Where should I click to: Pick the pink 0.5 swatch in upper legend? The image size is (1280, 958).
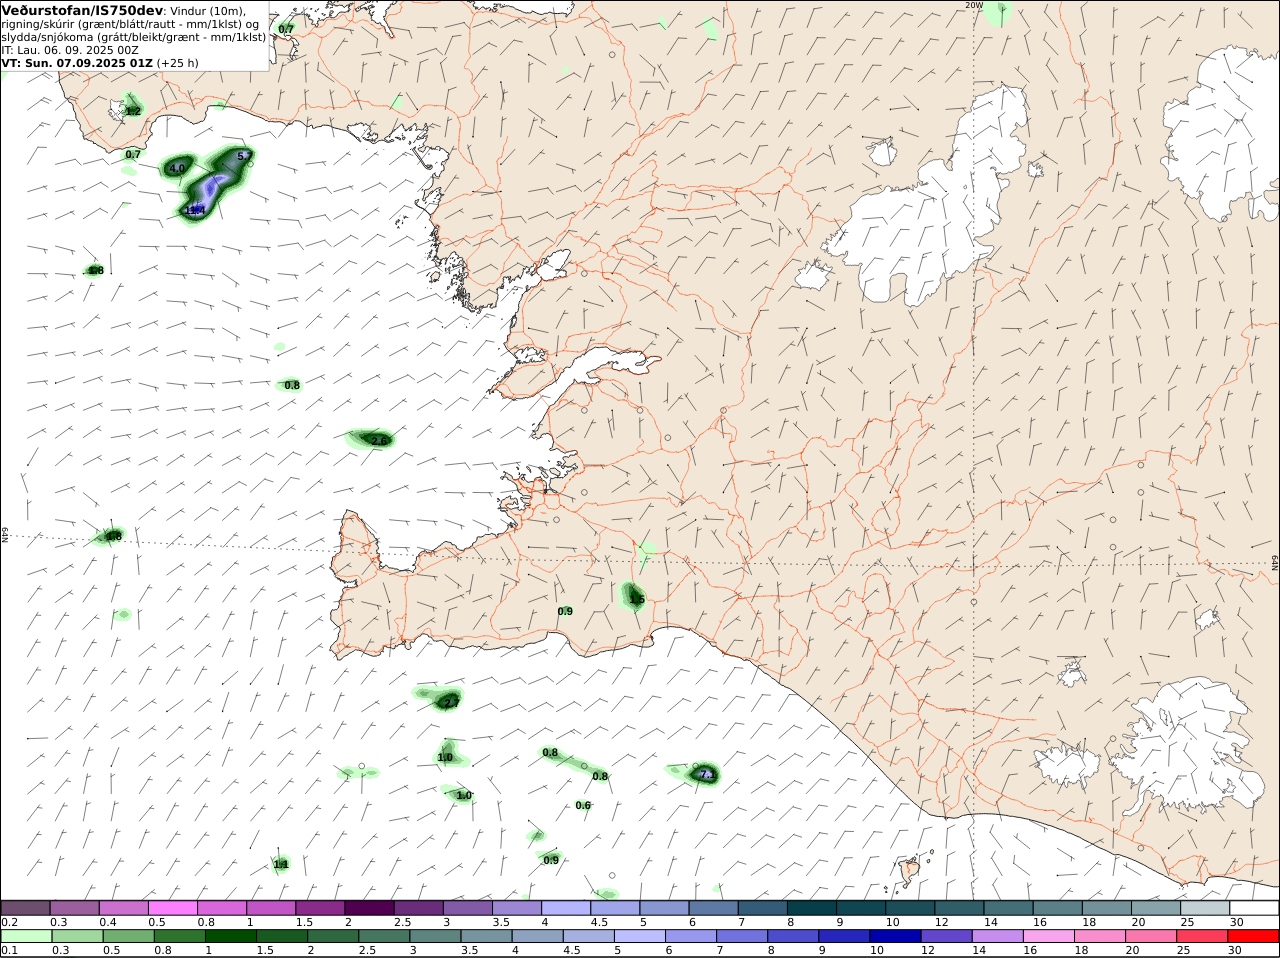coord(172,908)
